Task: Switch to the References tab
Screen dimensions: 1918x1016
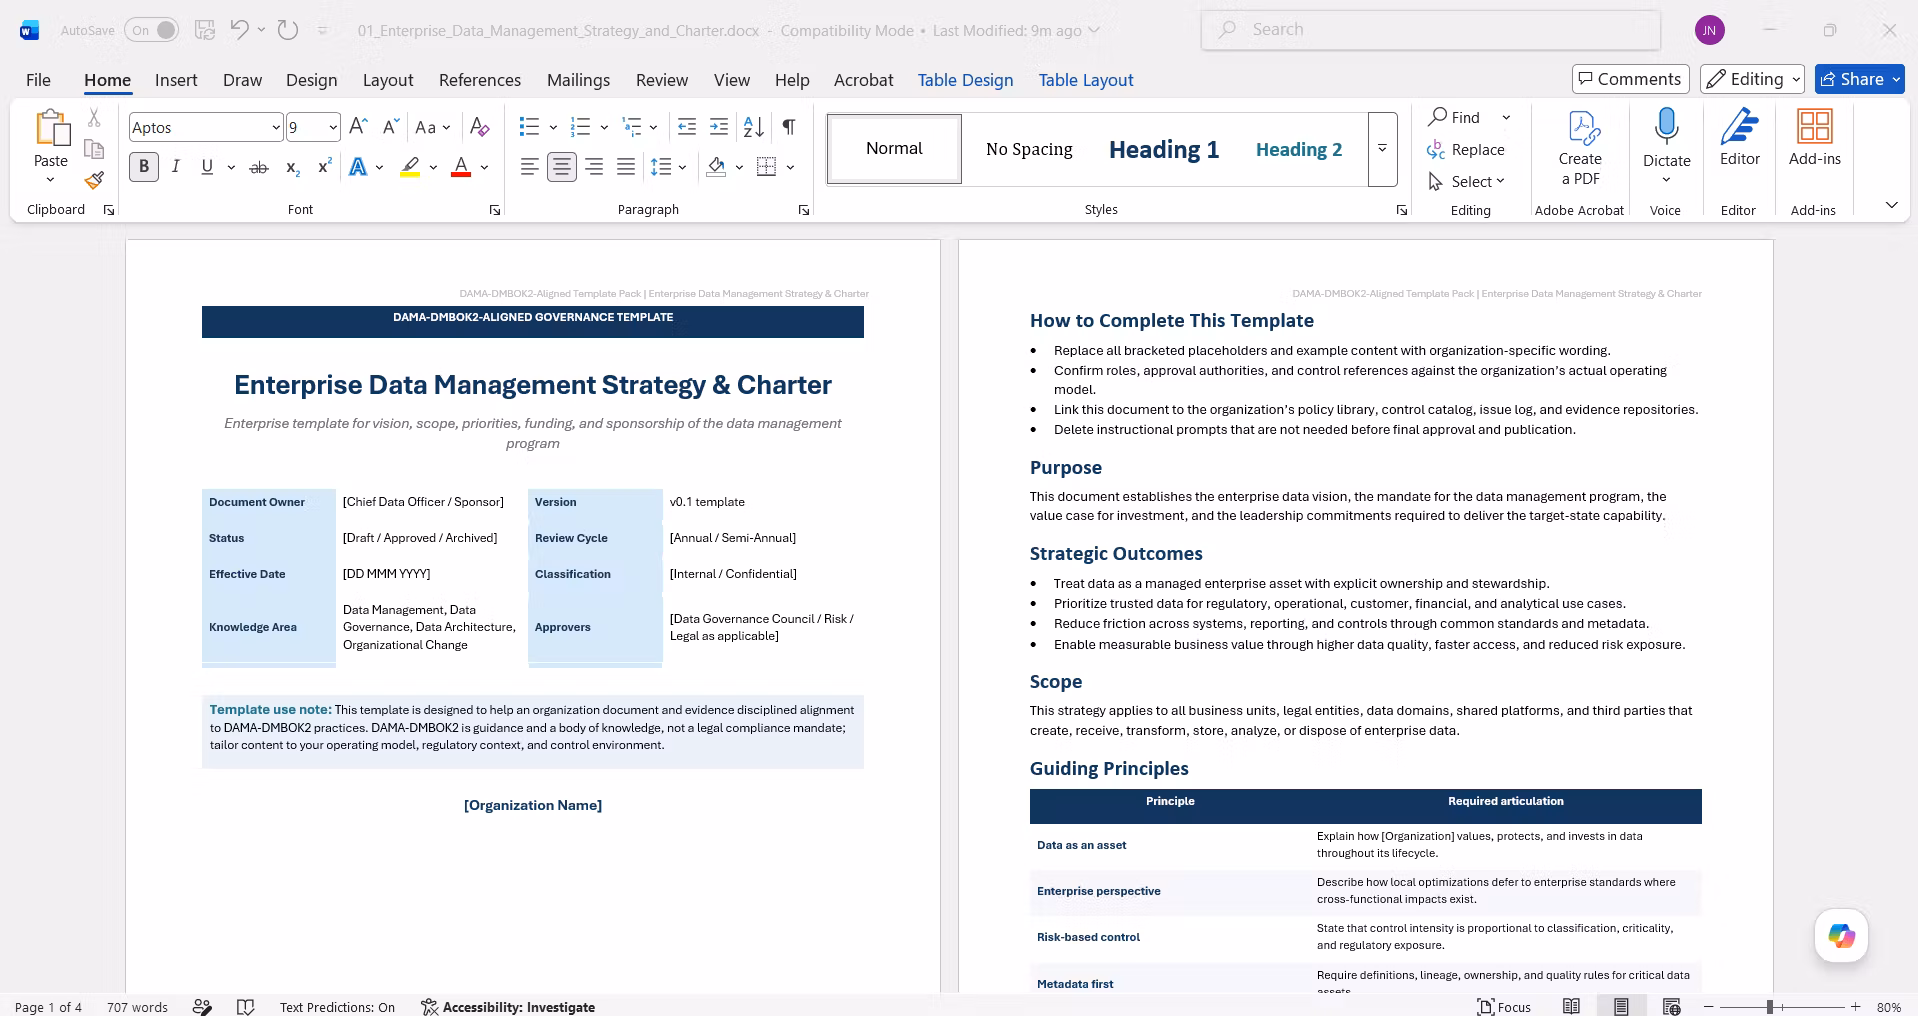Action: coord(480,80)
